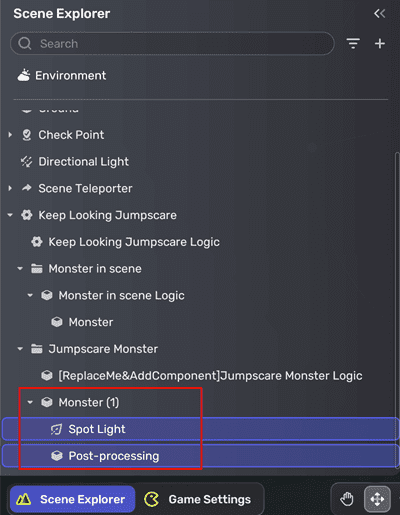The image size is (400, 515).
Task: Click the cube icon beside Monster
Action: (x=57, y=322)
